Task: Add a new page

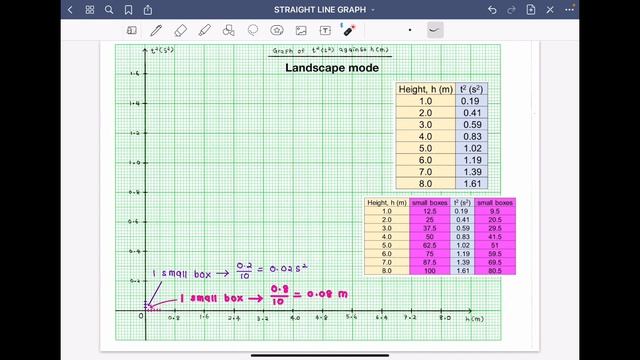Action: click(531, 9)
